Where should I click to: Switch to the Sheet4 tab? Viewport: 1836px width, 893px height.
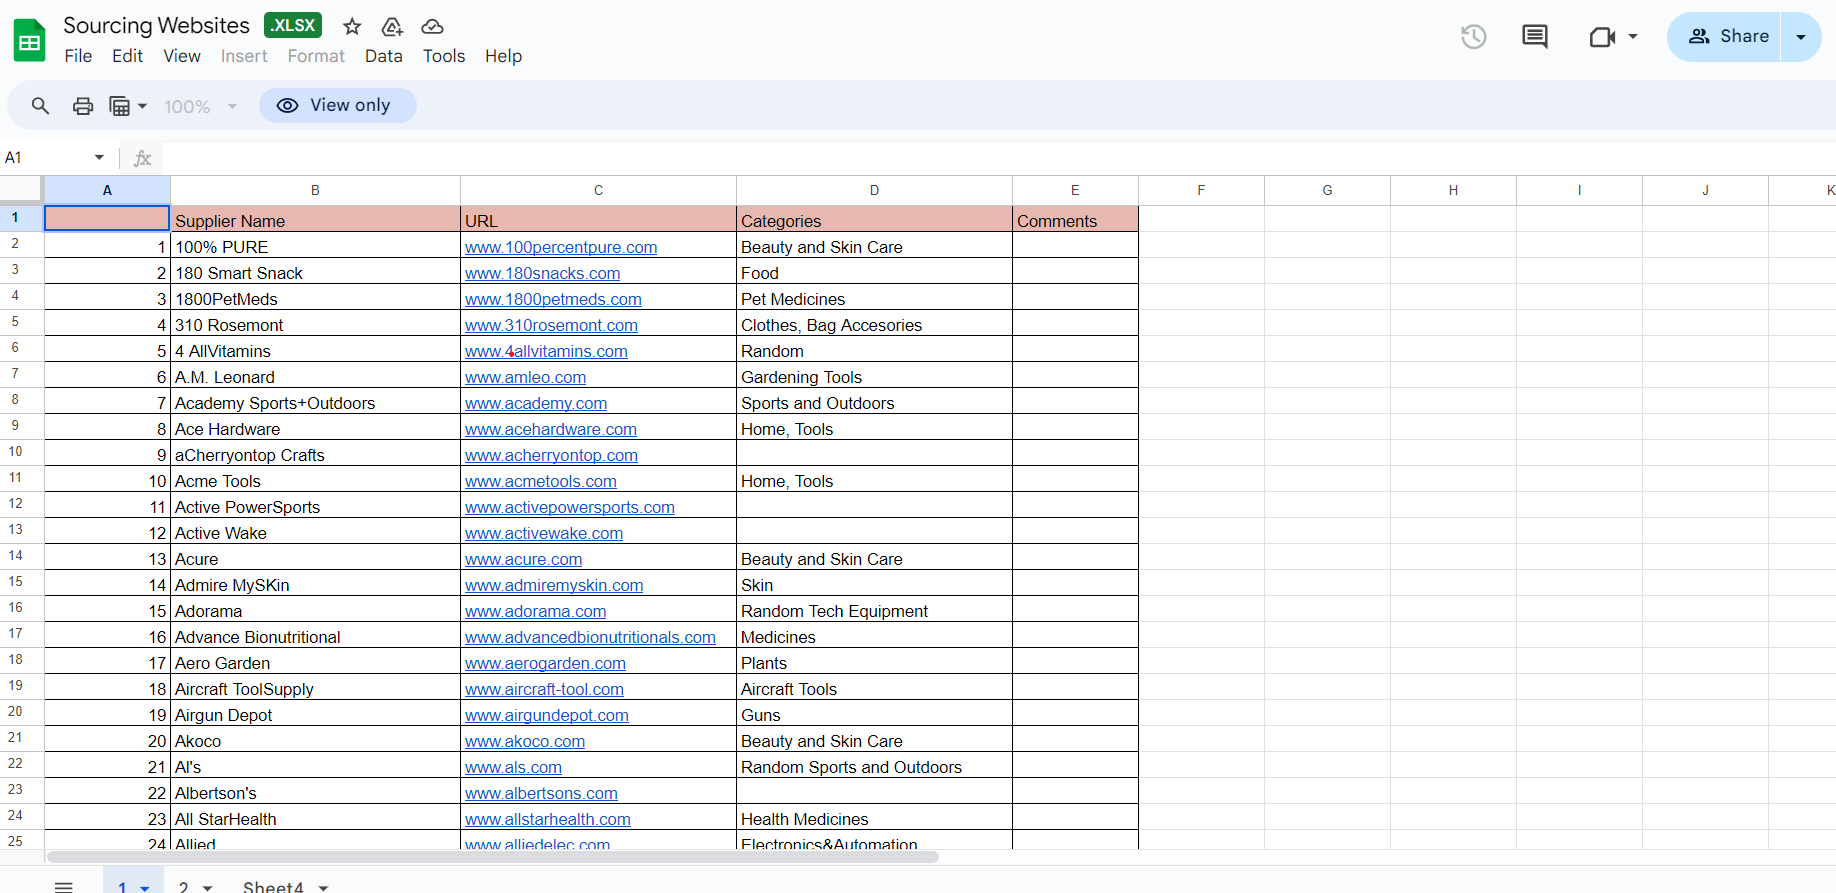coord(273,886)
